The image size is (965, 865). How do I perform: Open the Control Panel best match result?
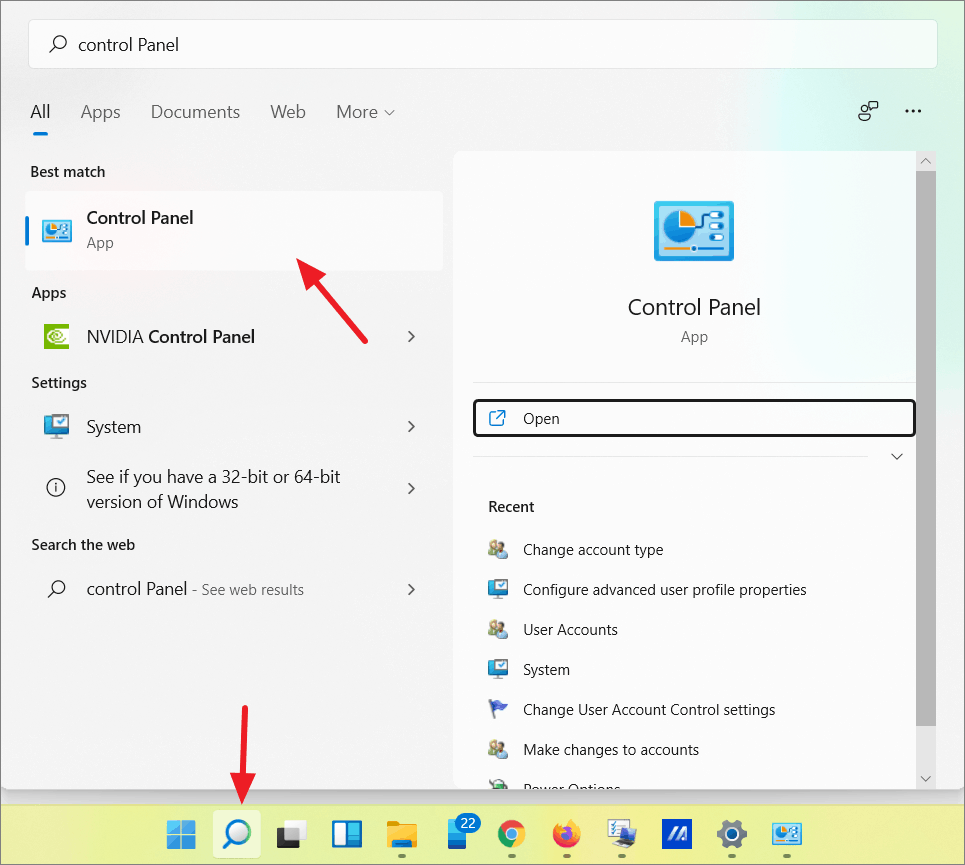pos(234,231)
